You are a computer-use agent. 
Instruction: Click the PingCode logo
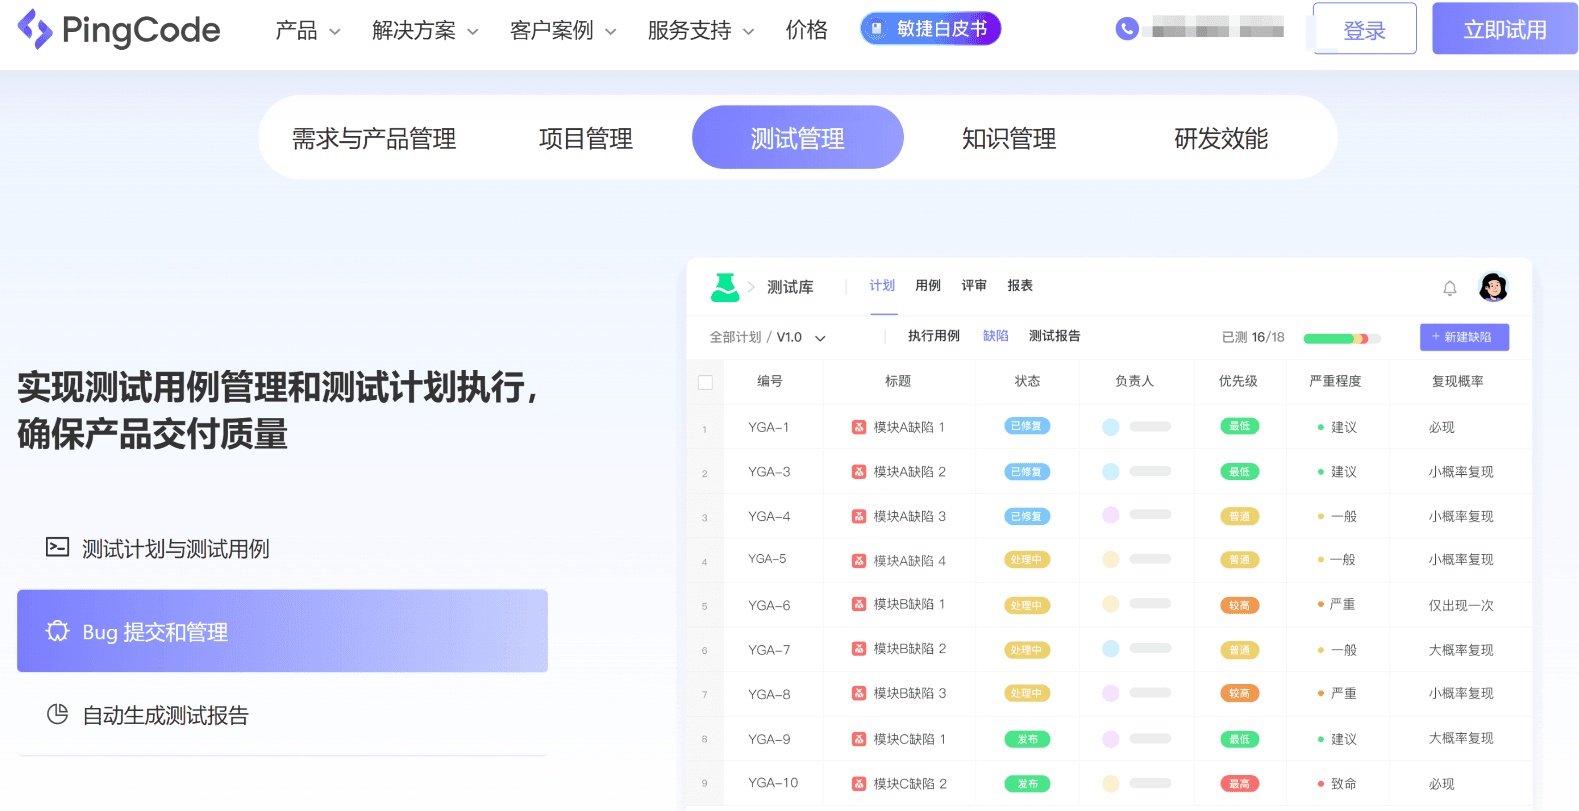[x=119, y=30]
